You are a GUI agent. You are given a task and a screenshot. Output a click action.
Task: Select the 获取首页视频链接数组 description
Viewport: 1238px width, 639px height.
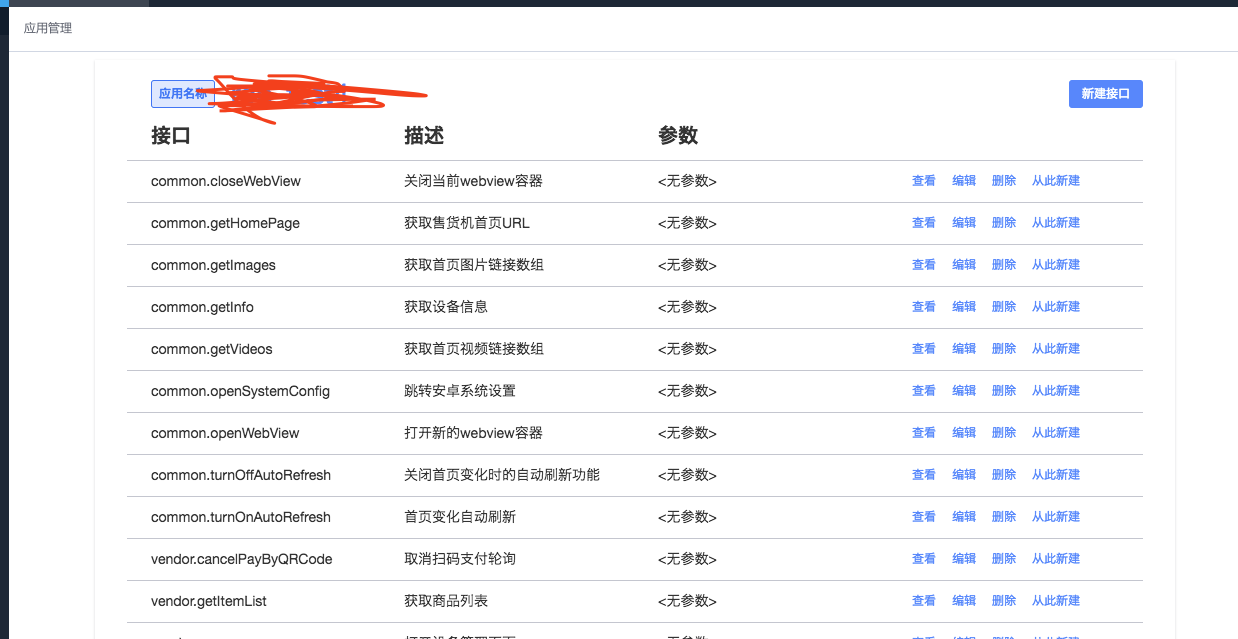point(474,349)
